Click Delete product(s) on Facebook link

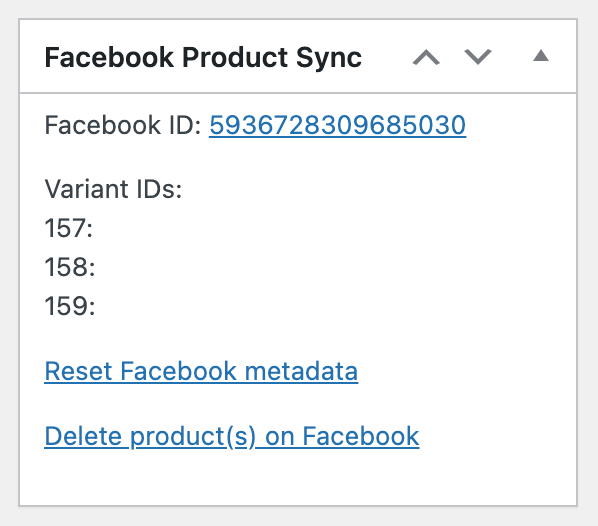231,436
